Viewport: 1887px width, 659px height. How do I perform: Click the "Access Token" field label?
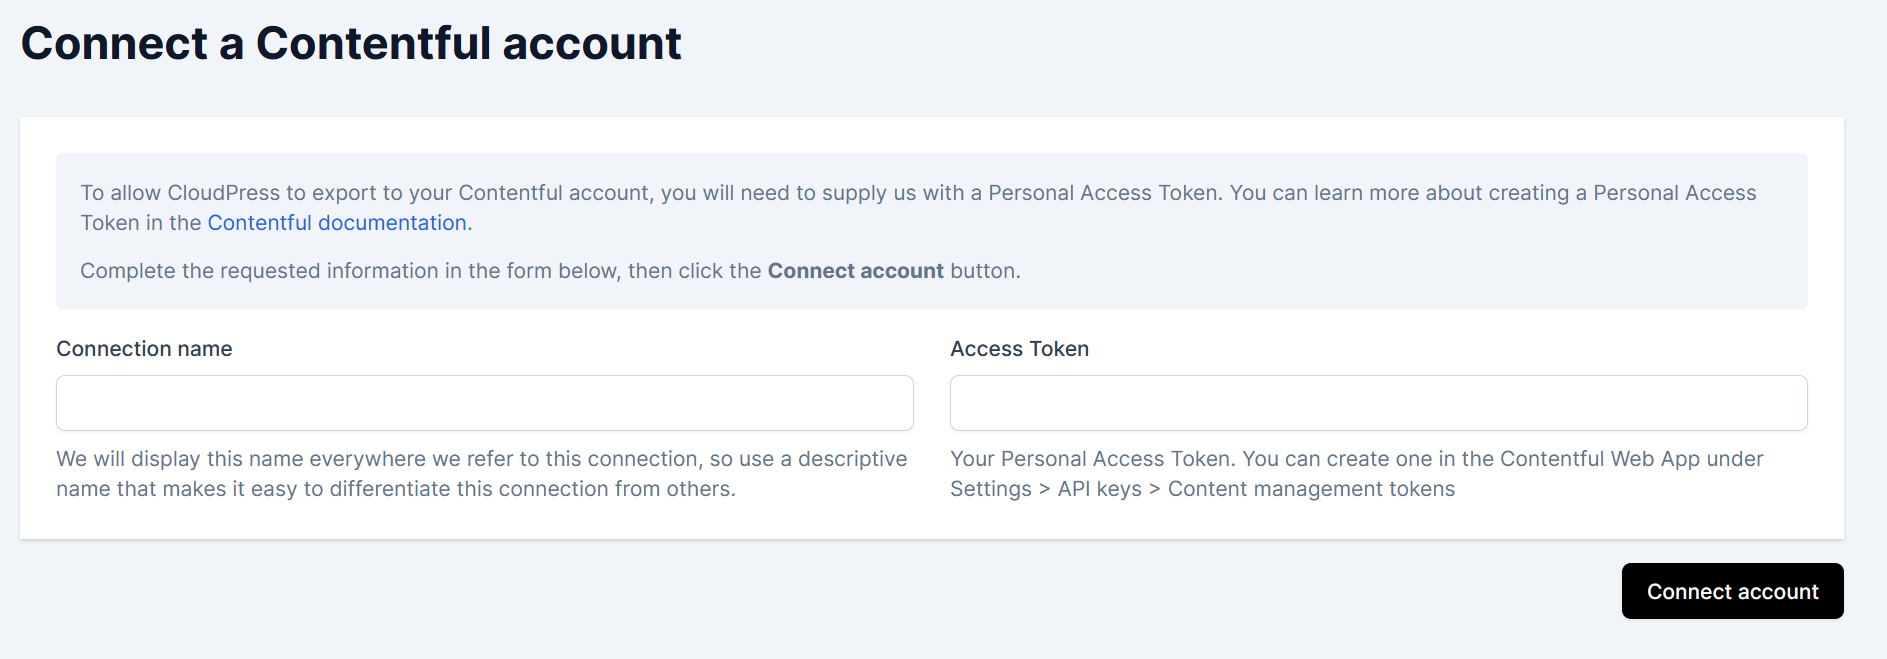point(1019,349)
